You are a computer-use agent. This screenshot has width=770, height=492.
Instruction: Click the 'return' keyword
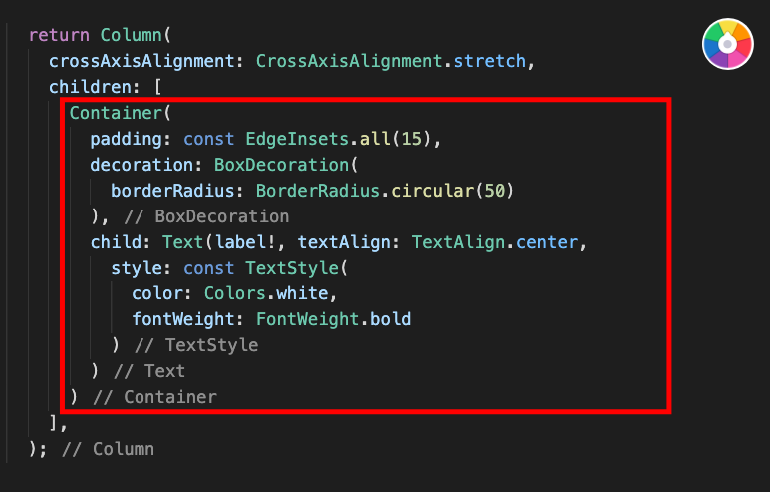[59, 35]
